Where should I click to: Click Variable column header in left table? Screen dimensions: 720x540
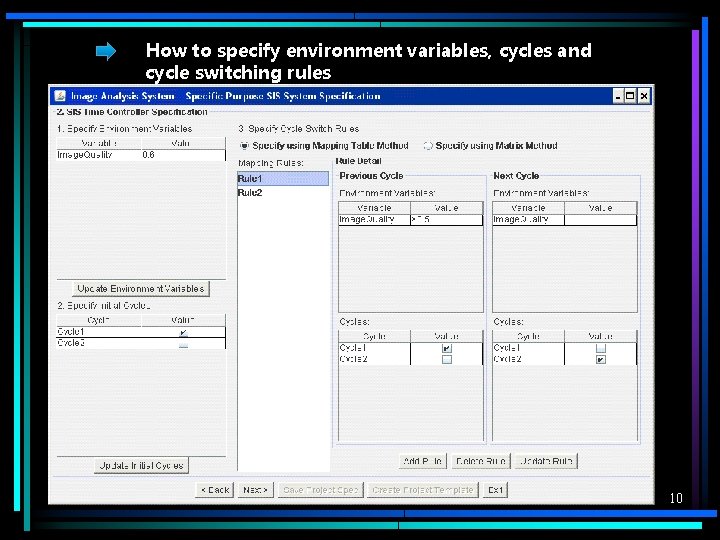(x=99, y=143)
